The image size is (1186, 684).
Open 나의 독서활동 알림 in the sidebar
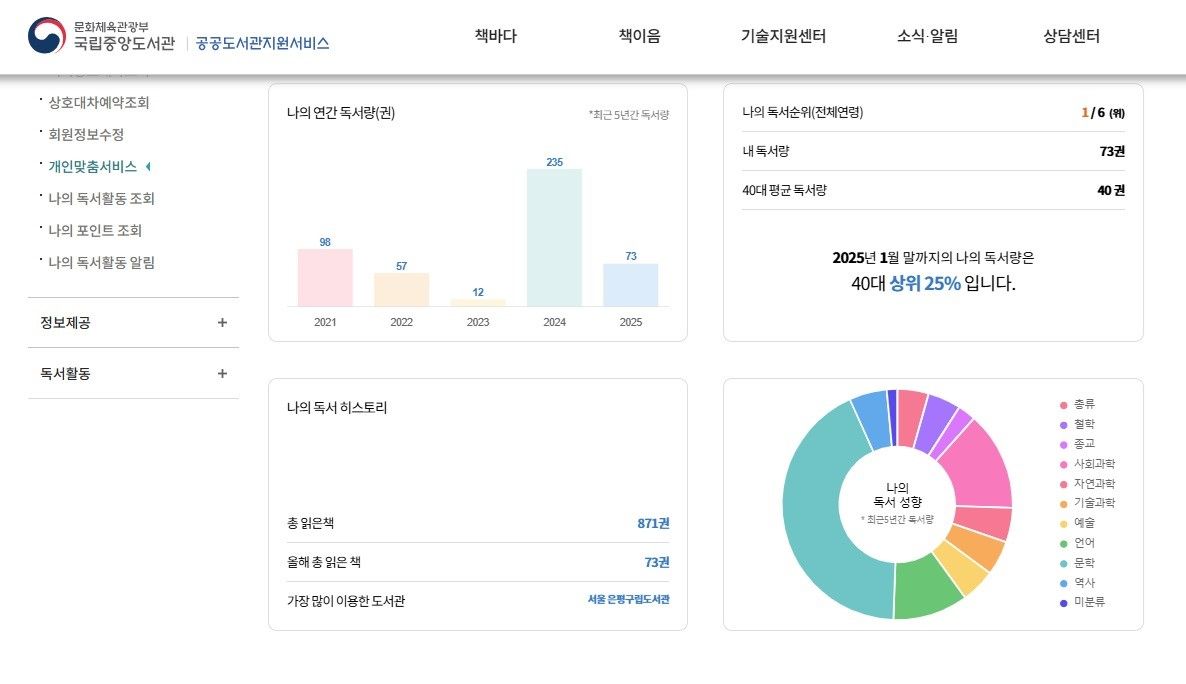click(x=101, y=262)
